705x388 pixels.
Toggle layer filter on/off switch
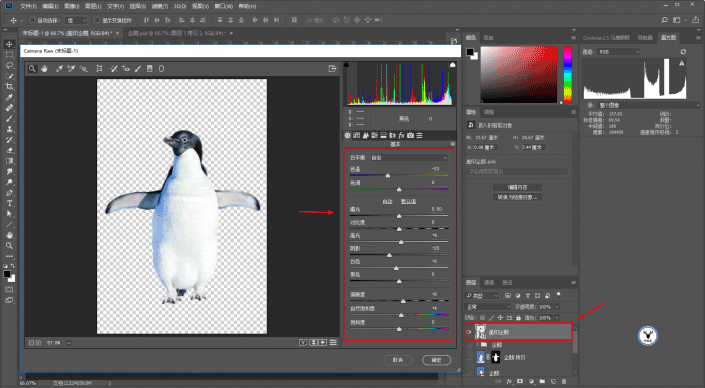pyautogui.click(x=558, y=295)
